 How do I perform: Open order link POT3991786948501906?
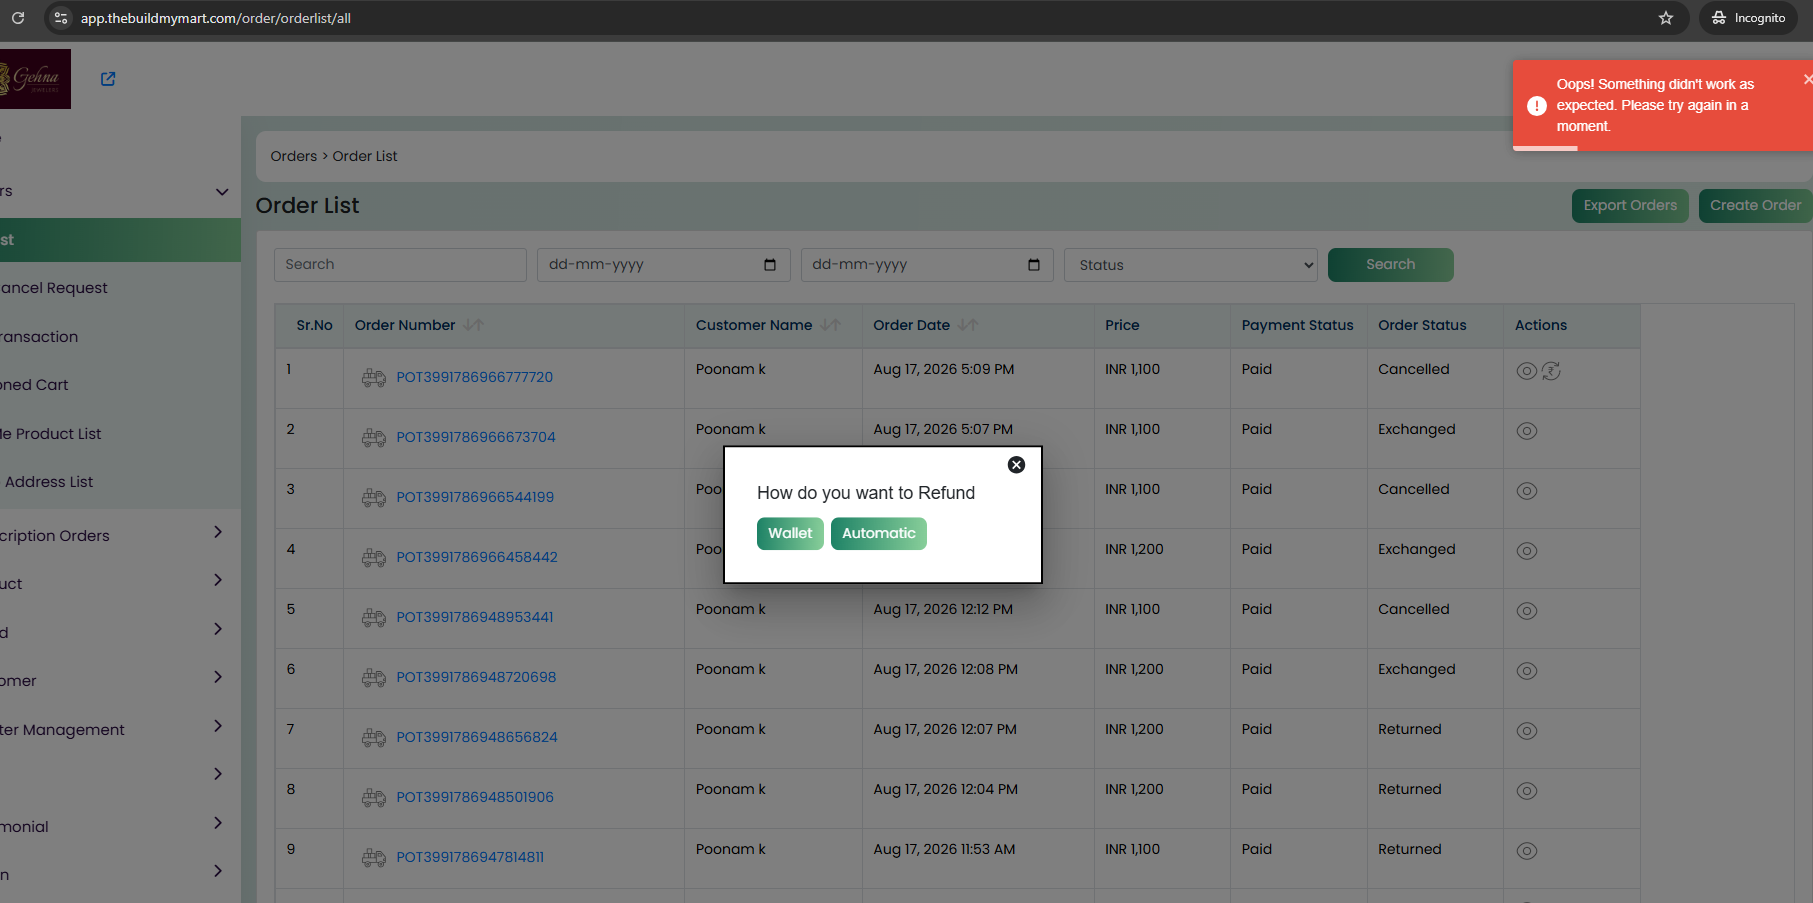pyautogui.click(x=475, y=797)
